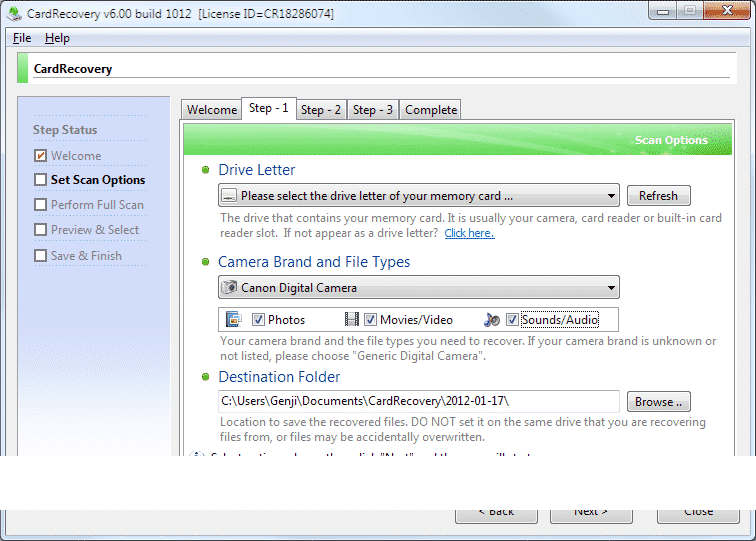Open the Help menu
Screen dimensions: 756x541
coord(57,38)
